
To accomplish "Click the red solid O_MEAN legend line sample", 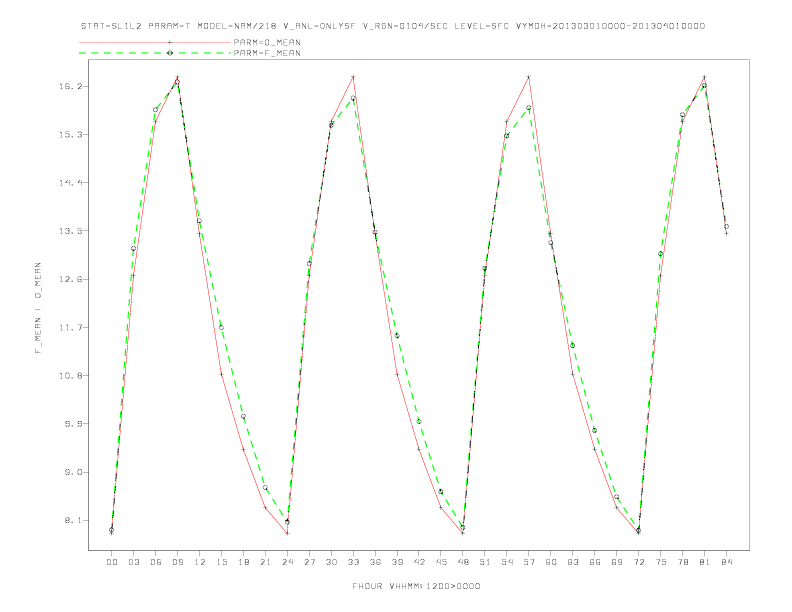I will click(x=155, y=42).
